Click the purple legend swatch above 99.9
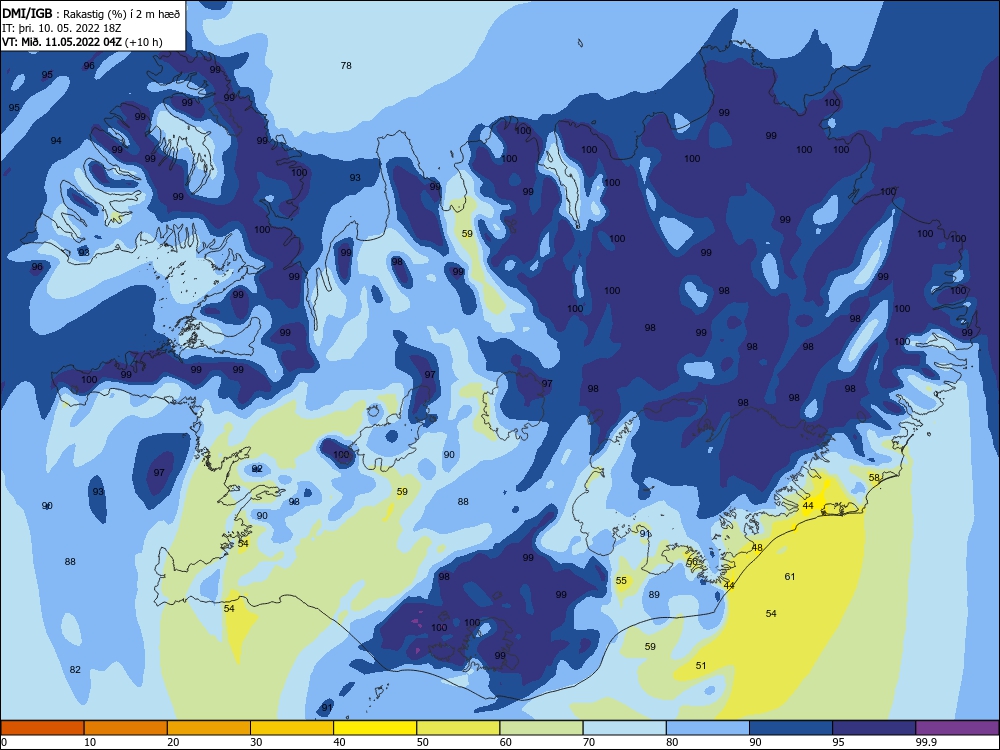 pos(957,728)
